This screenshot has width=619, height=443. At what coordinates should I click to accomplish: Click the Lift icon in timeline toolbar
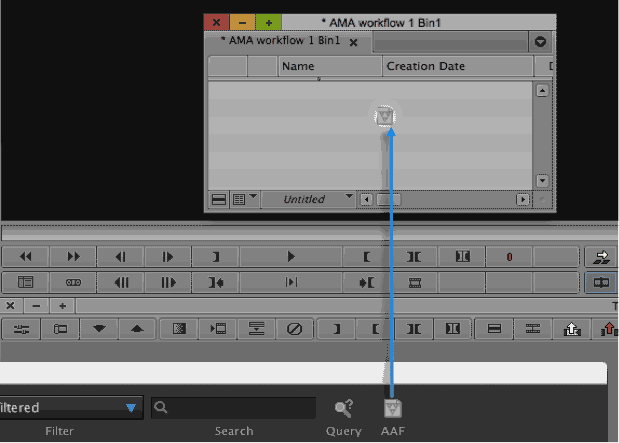(x=572, y=328)
